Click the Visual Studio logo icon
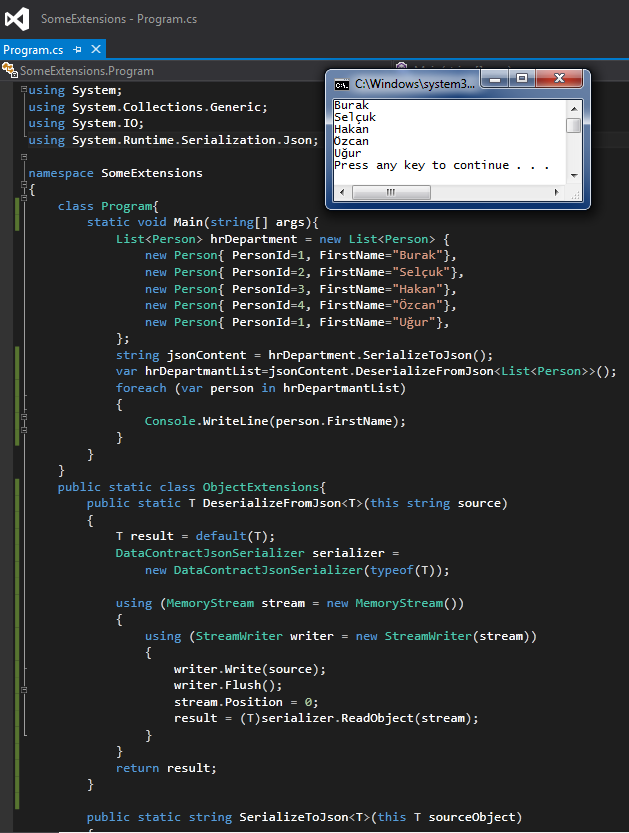The width and height of the screenshot is (629, 833). [17, 19]
